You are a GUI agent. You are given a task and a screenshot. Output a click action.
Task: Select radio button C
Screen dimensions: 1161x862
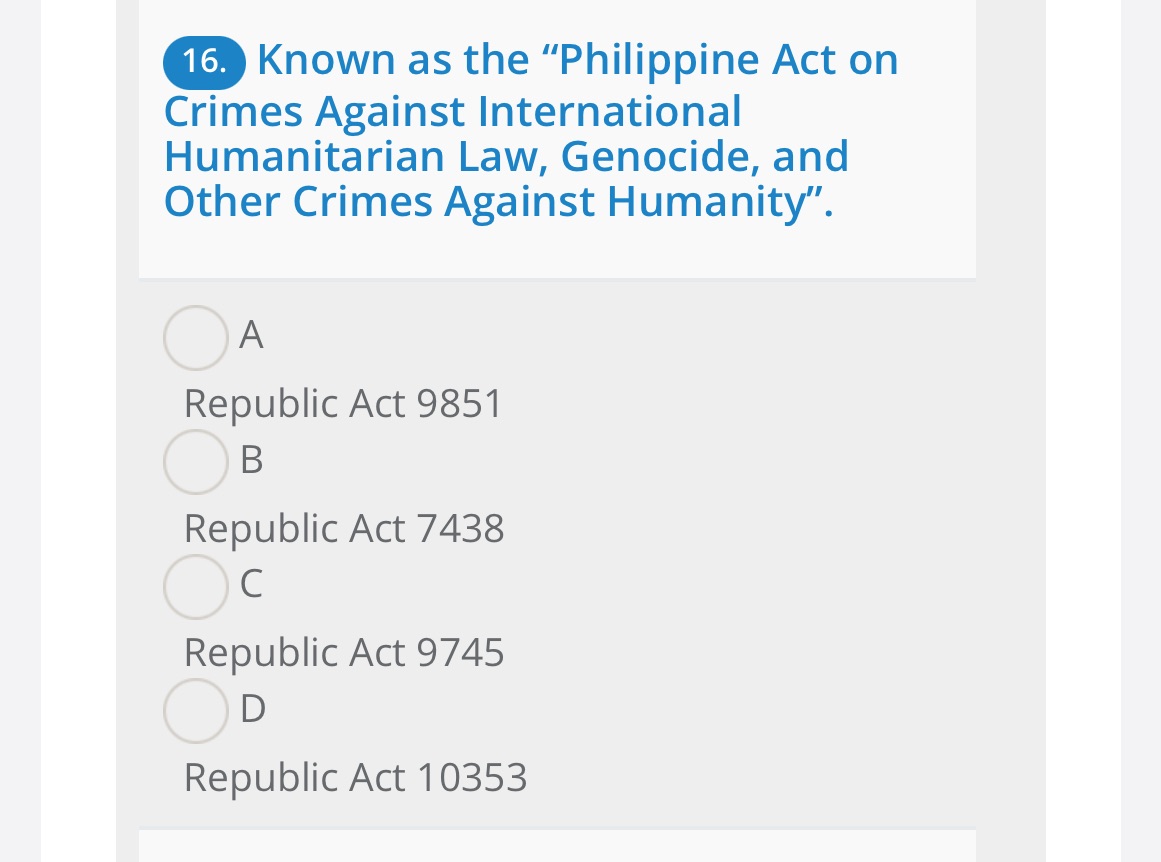click(195, 587)
